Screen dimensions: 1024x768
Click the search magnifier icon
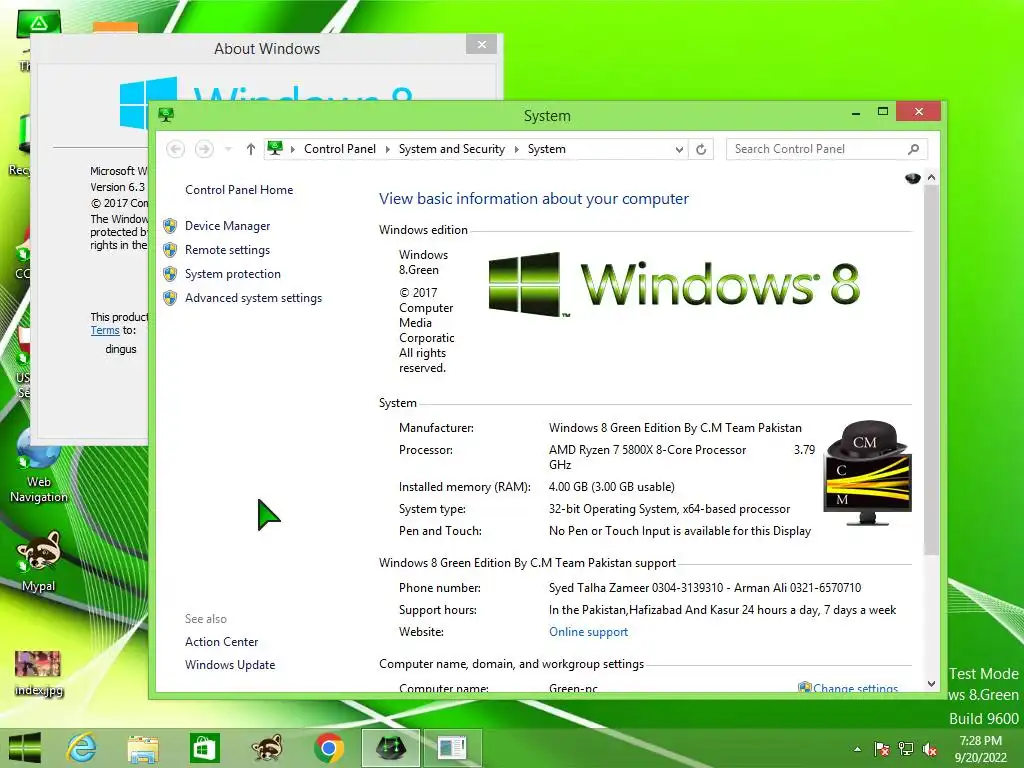click(x=914, y=149)
